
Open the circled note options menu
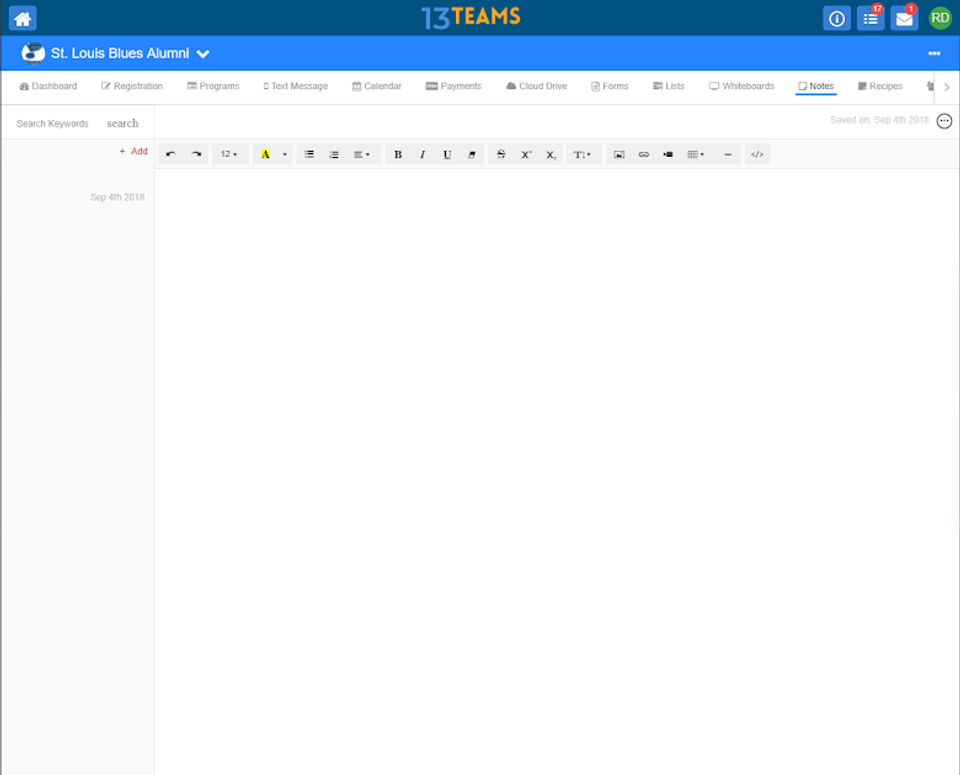(944, 121)
